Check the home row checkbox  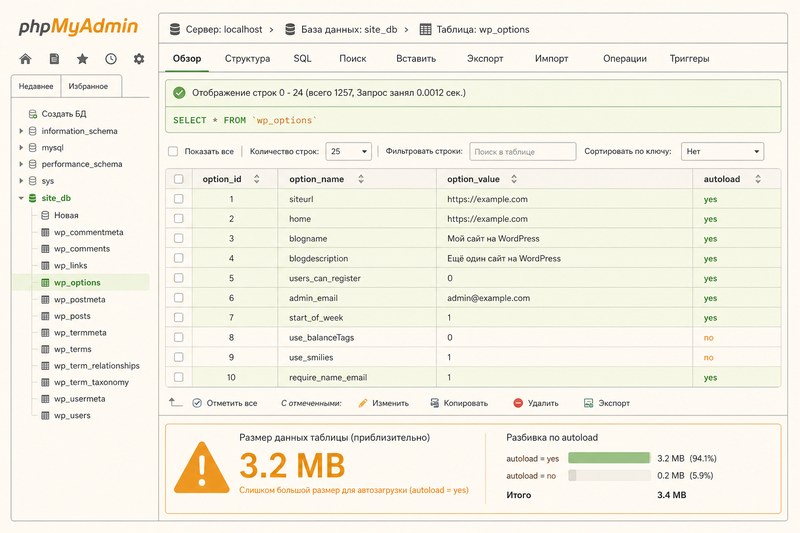pyautogui.click(x=179, y=218)
